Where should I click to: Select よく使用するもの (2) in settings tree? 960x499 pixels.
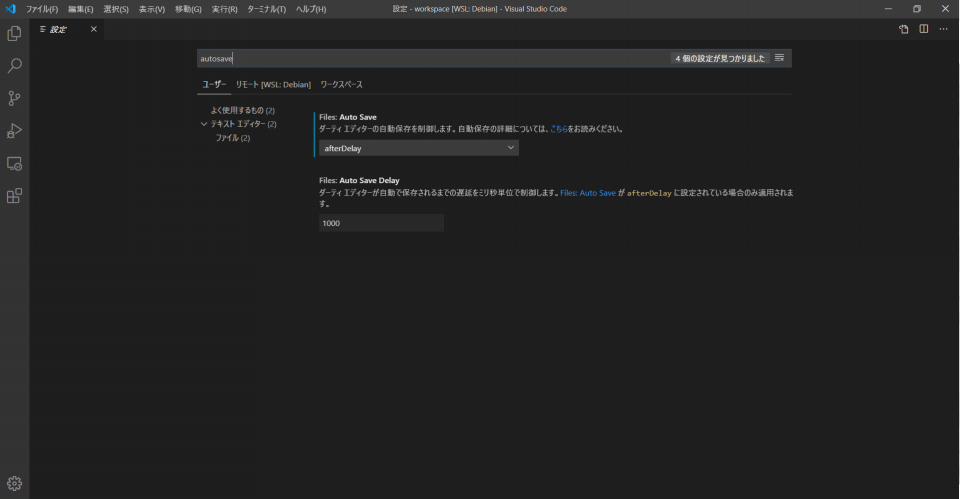tap(242, 110)
